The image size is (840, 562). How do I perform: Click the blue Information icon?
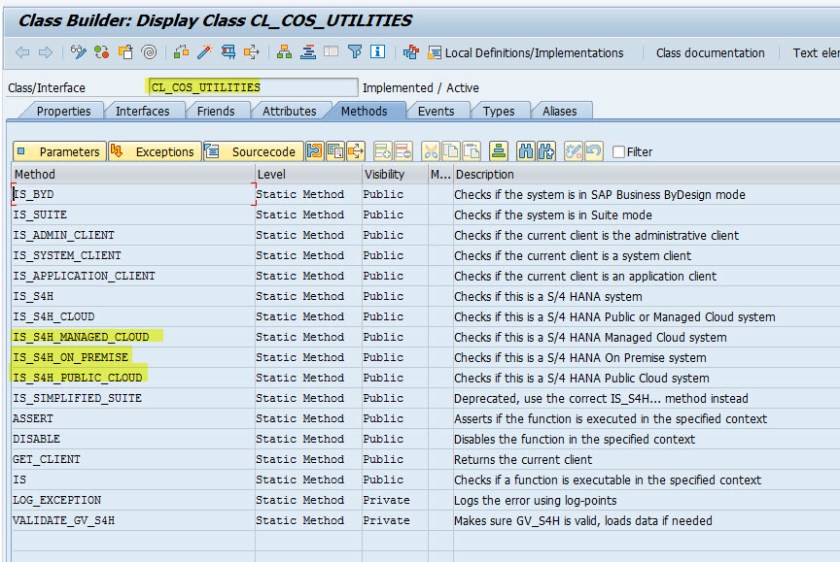pyautogui.click(x=378, y=52)
